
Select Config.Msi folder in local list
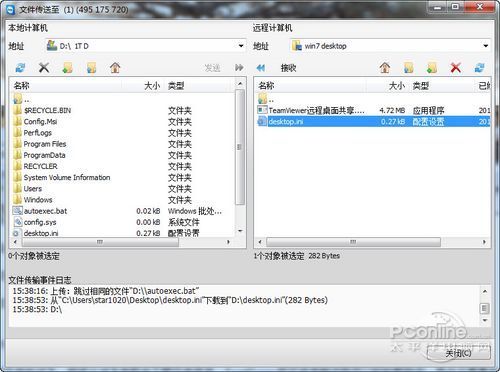35,122
